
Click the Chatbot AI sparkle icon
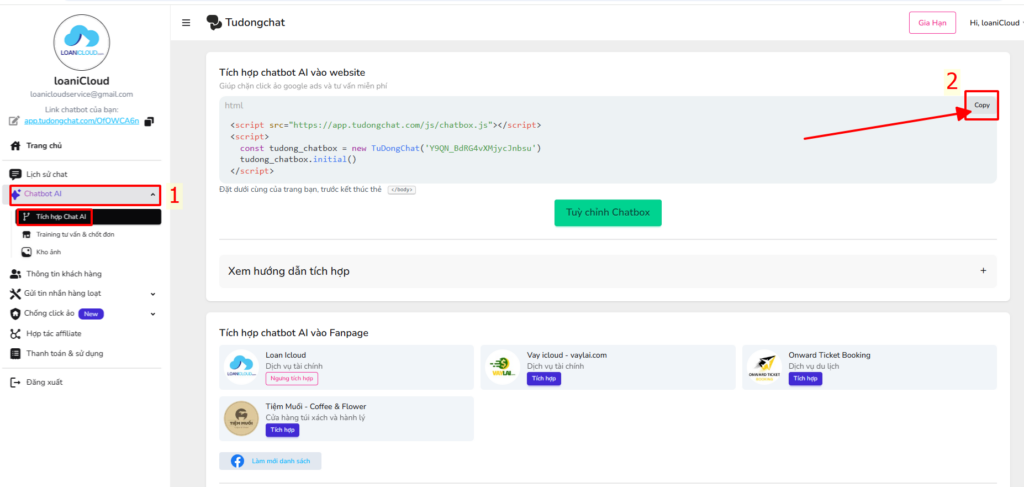click(x=16, y=194)
